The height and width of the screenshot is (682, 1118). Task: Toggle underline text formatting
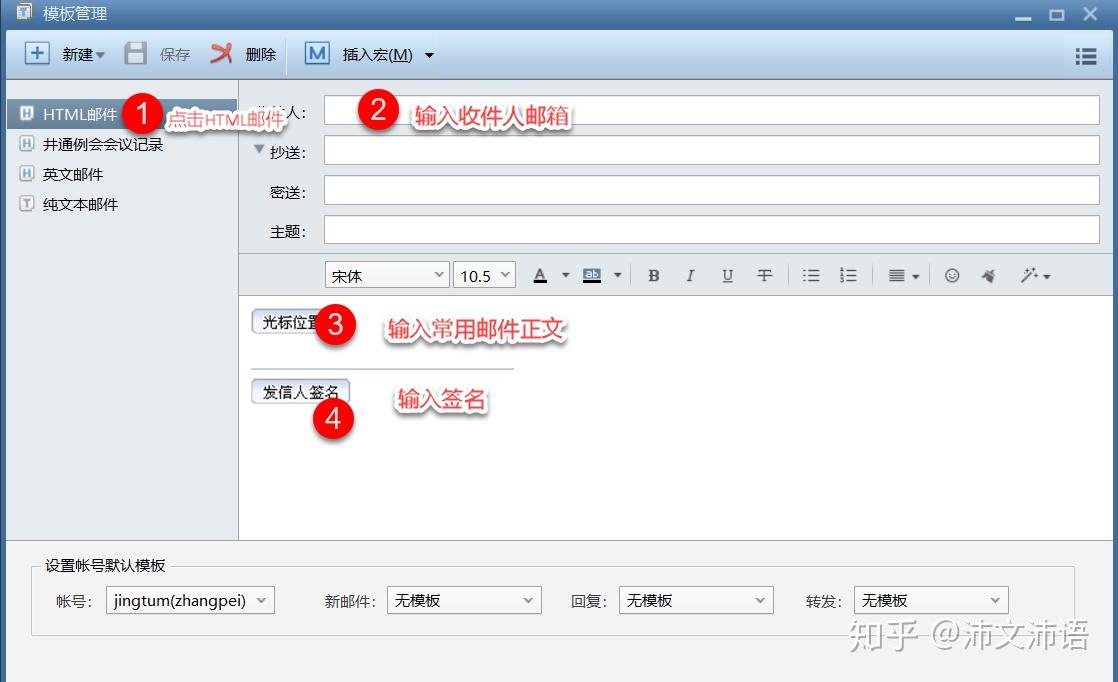pos(727,274)
